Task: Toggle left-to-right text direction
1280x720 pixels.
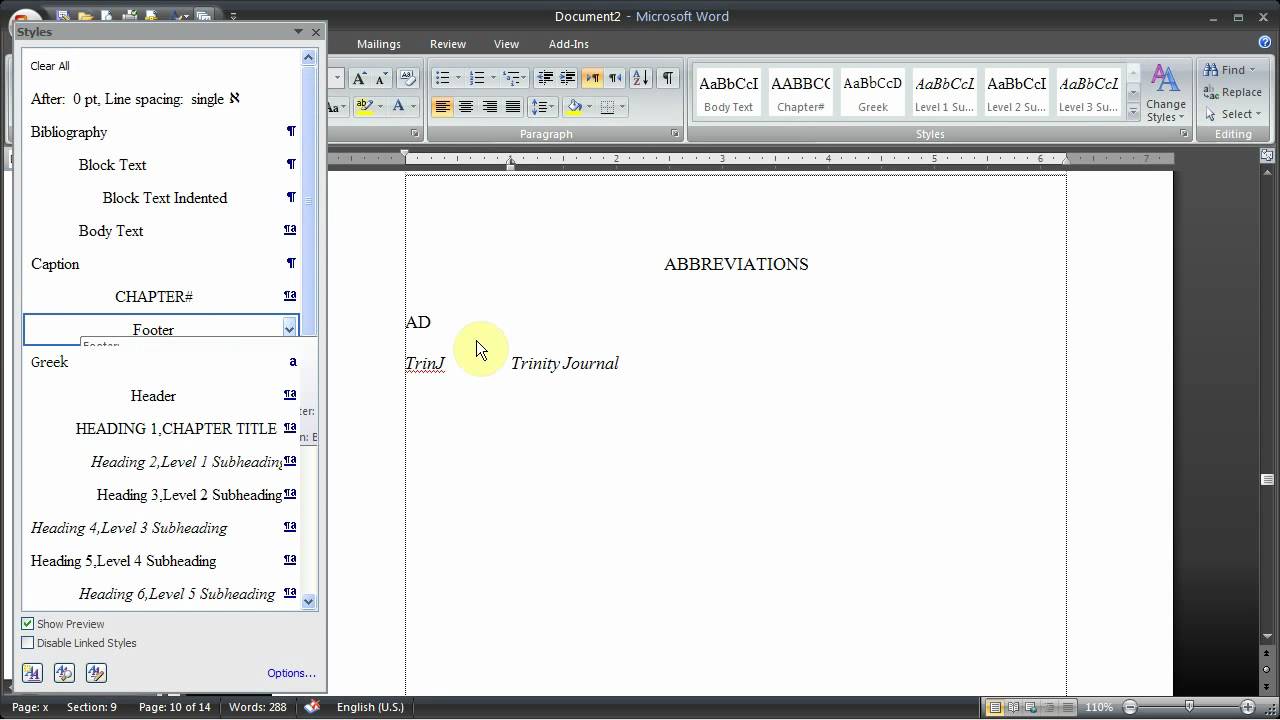Action: click(x=592, y=78)
